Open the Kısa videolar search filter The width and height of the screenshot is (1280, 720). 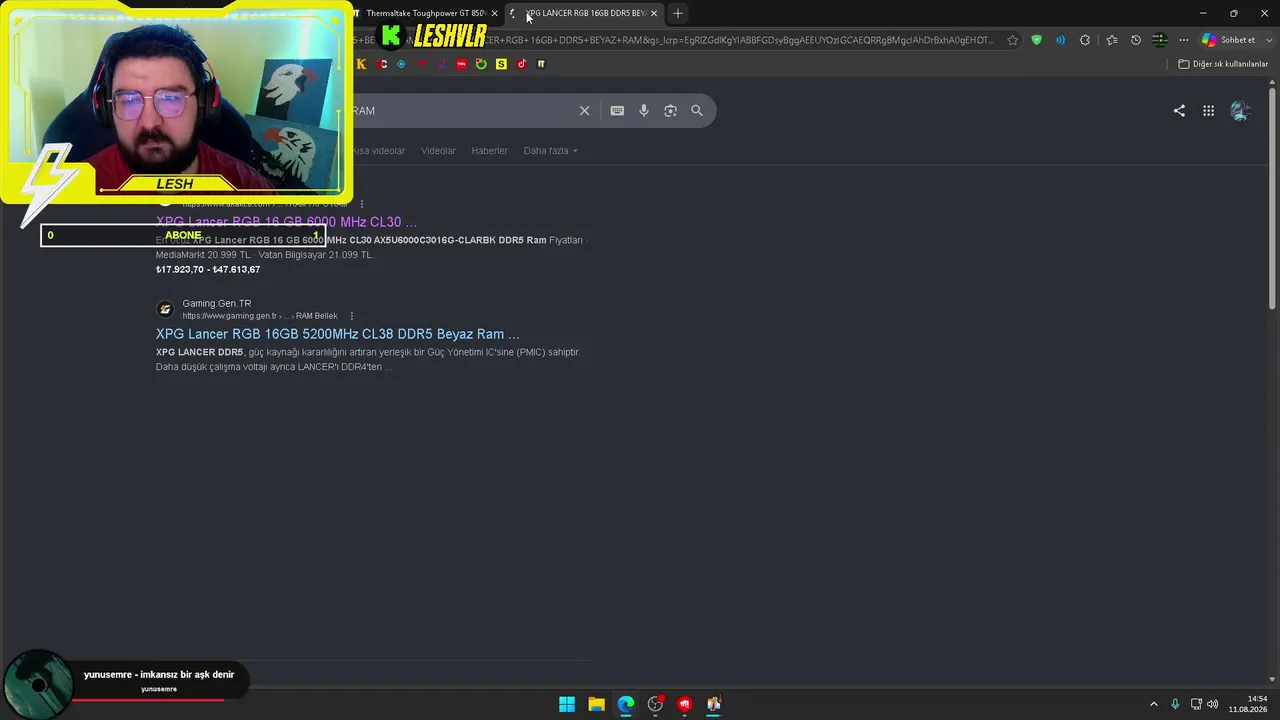pos(377,151)
